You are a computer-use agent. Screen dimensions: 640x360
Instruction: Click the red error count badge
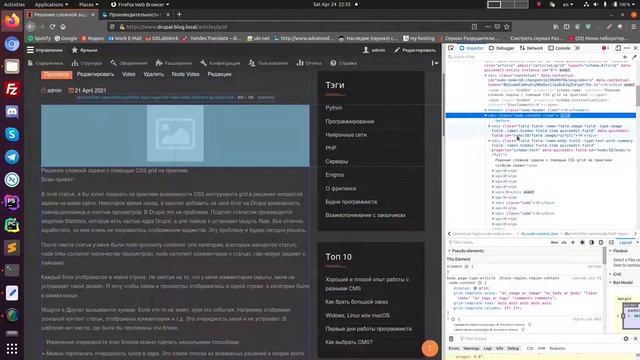(x=605, y=48)
